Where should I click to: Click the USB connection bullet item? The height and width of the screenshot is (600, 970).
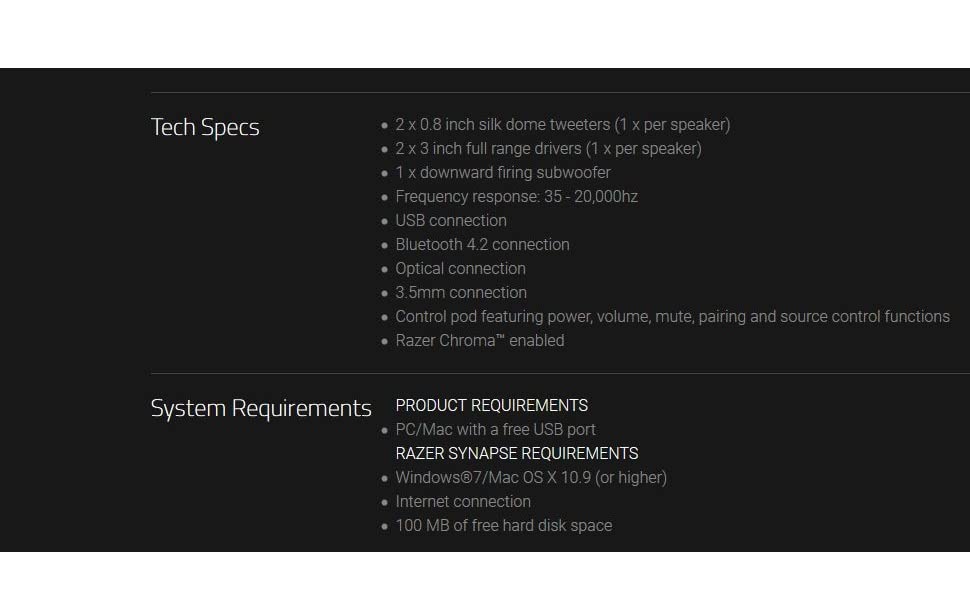[451, 221]
